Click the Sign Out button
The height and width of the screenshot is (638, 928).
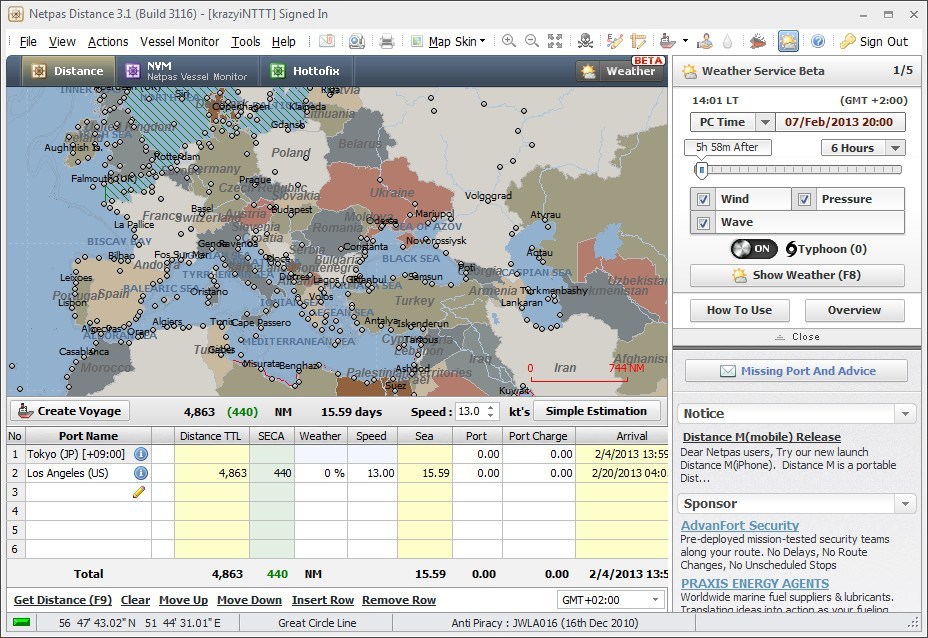tap(874, 41)
